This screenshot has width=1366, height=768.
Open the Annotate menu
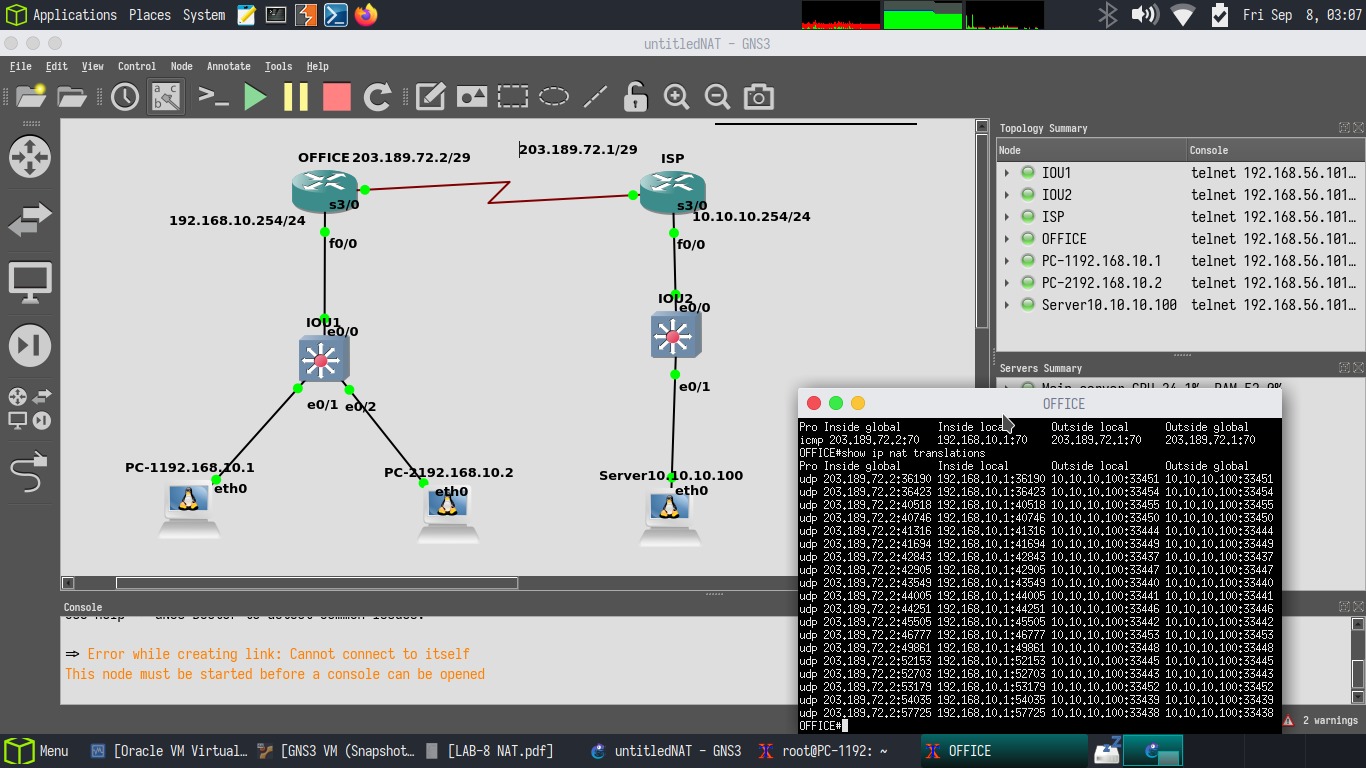click(x=229, y=66)
